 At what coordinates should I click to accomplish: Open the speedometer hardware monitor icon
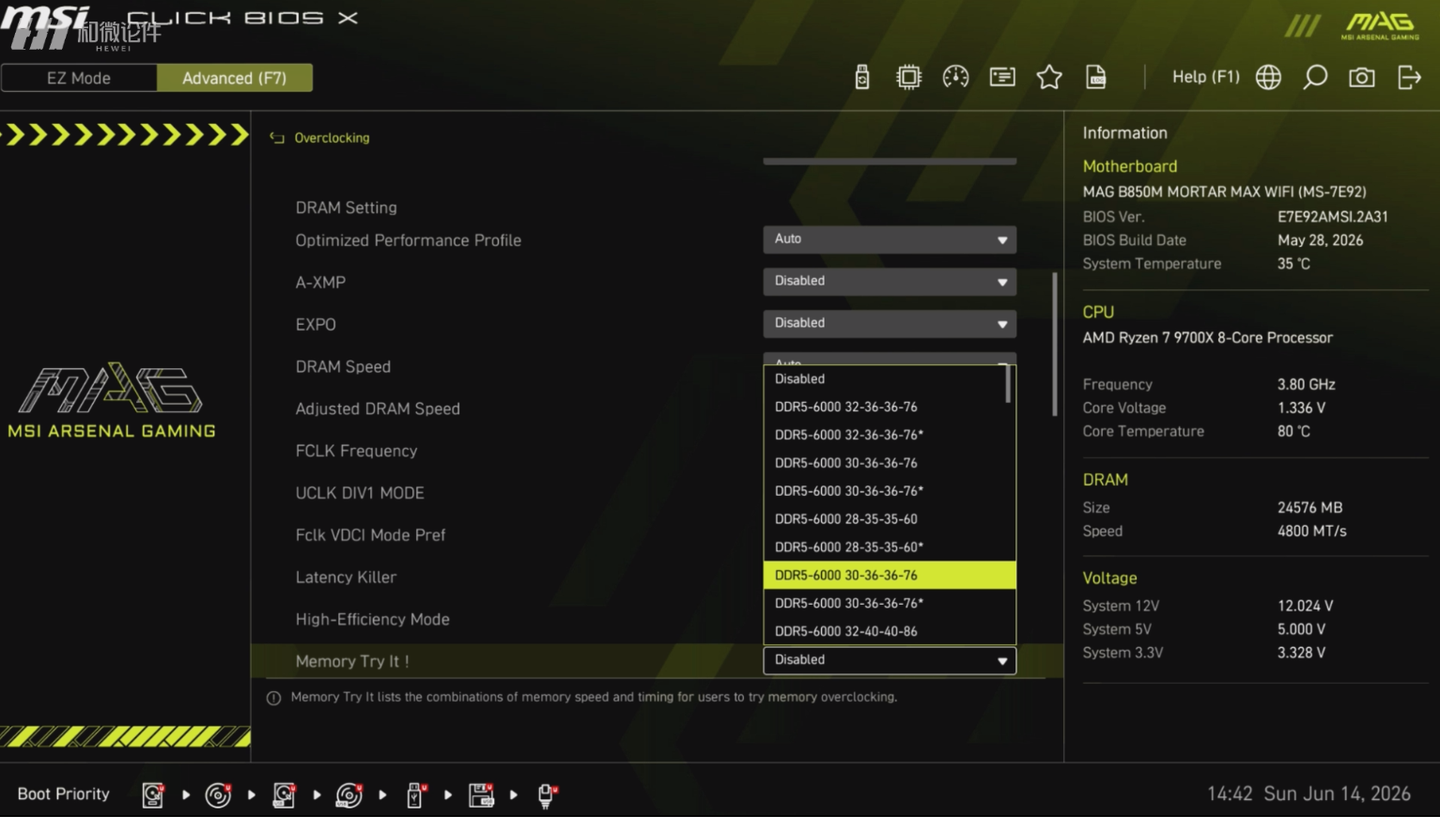click(955, 77)
